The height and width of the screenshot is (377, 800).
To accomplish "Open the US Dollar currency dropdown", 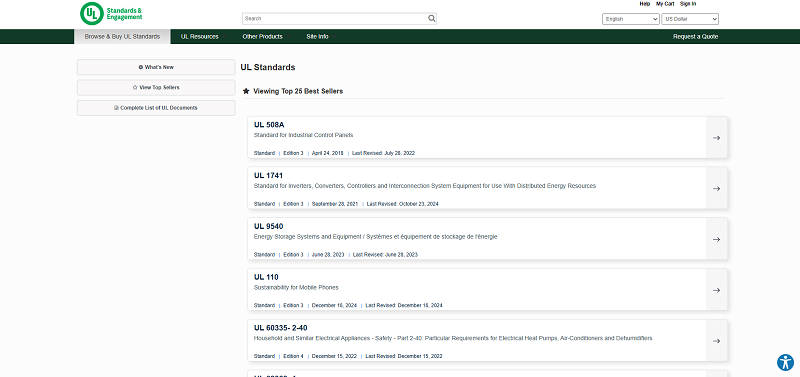I will tap(690, 19).
